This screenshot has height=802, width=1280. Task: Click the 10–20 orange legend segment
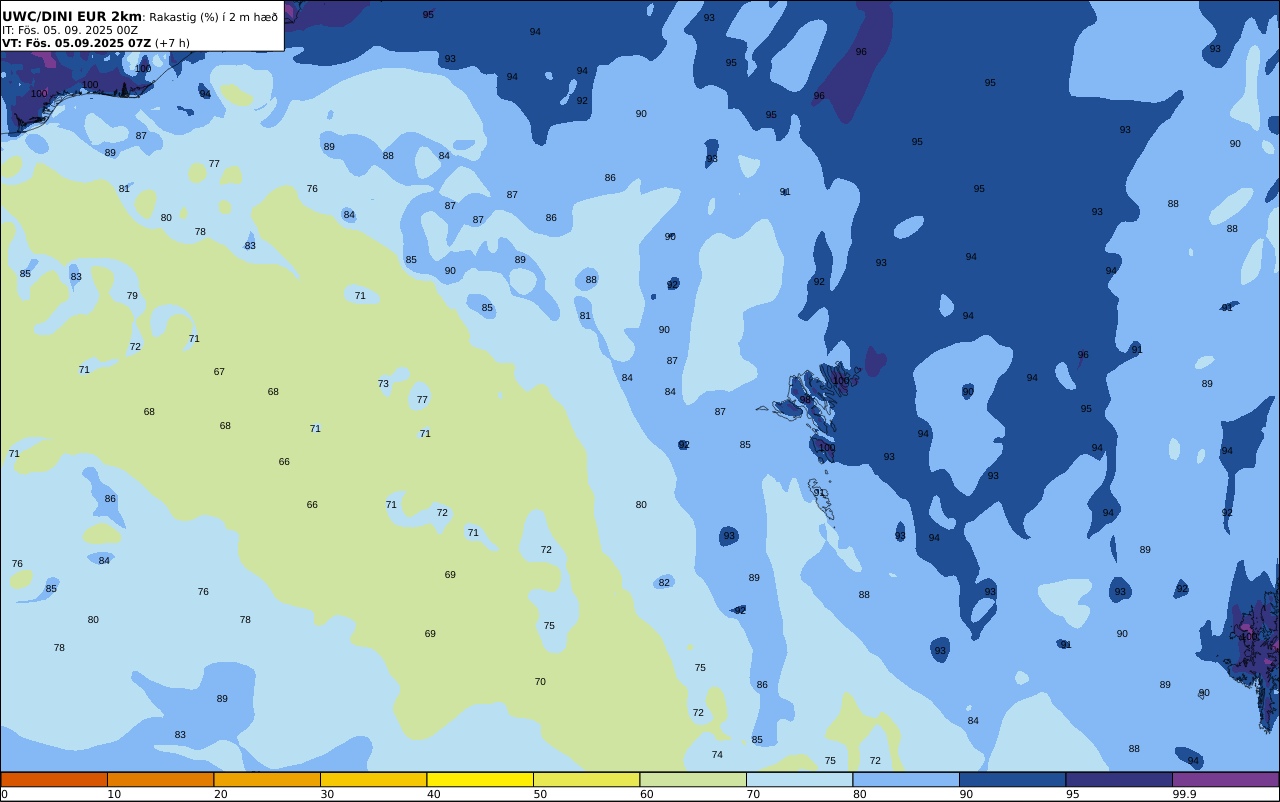point(160,779)
